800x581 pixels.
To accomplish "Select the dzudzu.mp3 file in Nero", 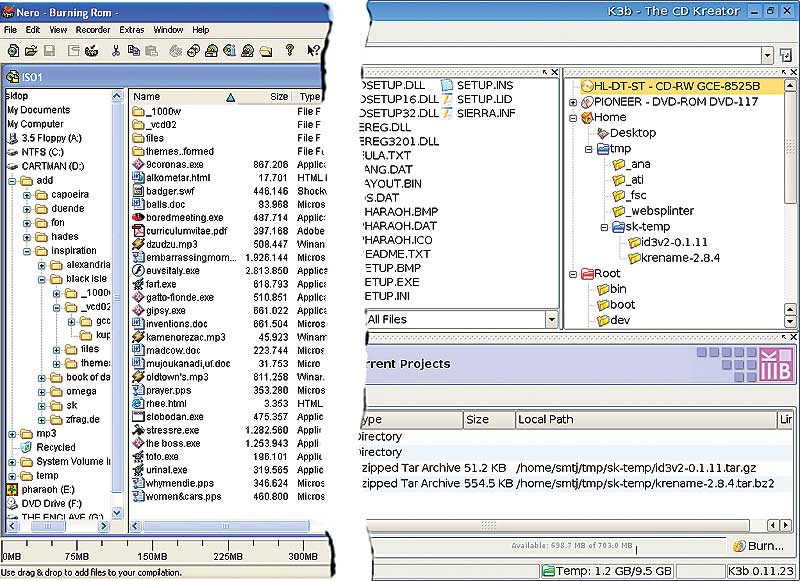I will tap(171, 245).
